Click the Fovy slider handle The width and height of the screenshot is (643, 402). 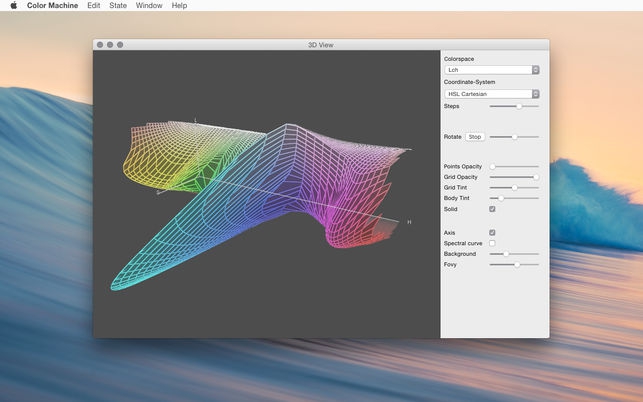[x=517, y=264]
